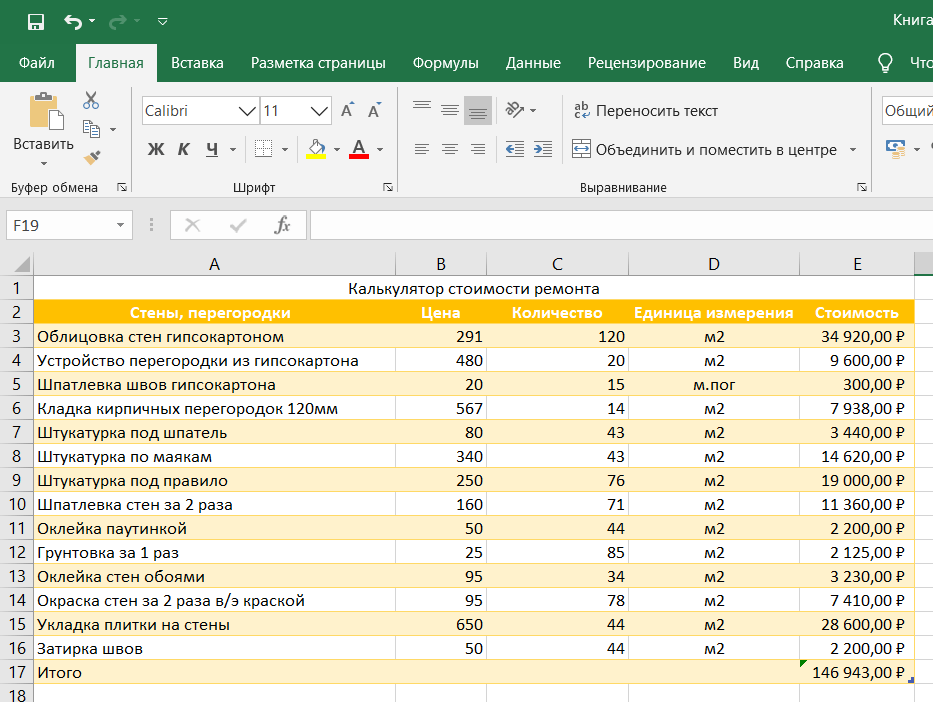Toggle Bold formatting (Ж)
Viewport: 933px width, 702px height.
[x=156, y=150]
